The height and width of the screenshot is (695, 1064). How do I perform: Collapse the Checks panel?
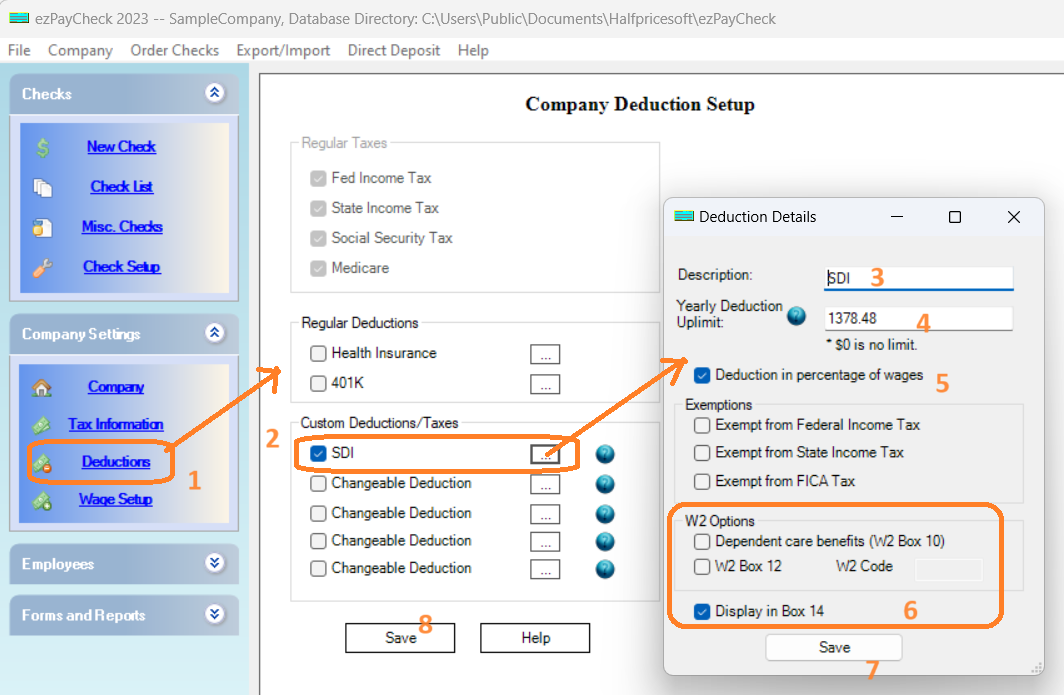pyautogui.click(x=213, y=93)
